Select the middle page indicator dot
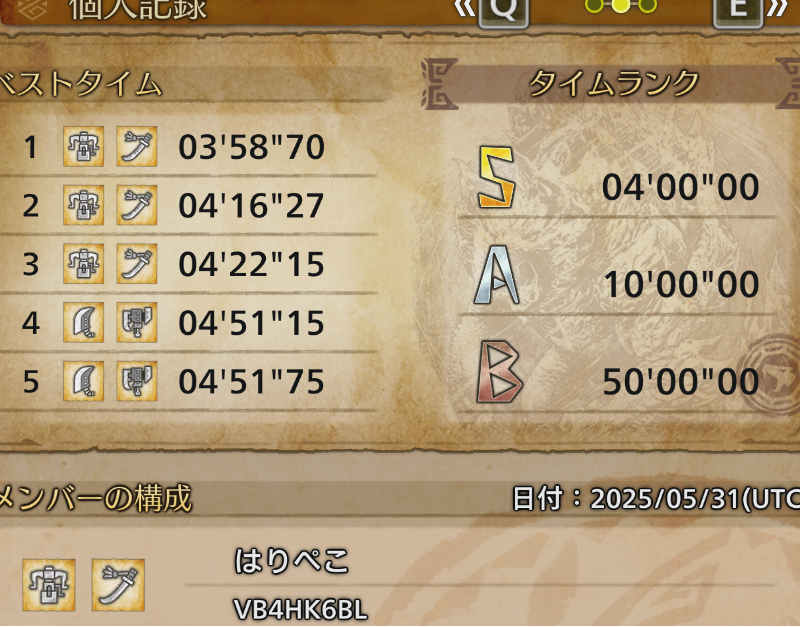 (620, 6)
